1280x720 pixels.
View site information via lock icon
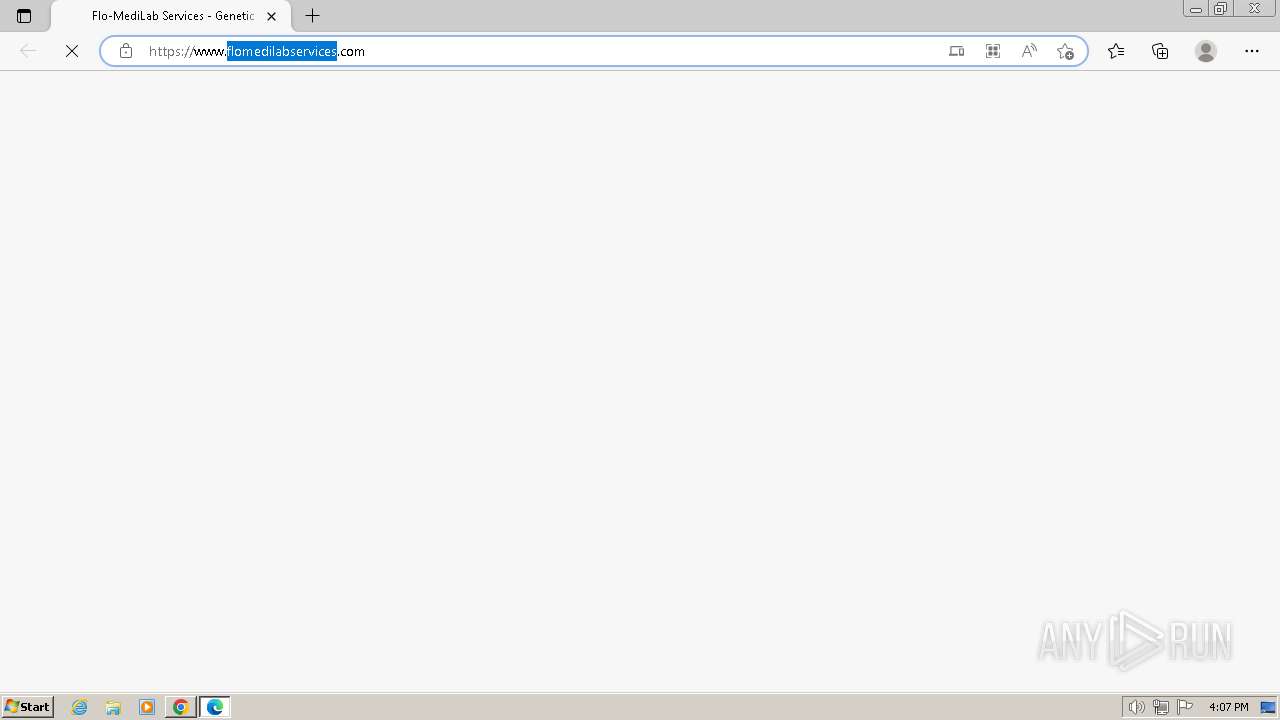[126, 51]
